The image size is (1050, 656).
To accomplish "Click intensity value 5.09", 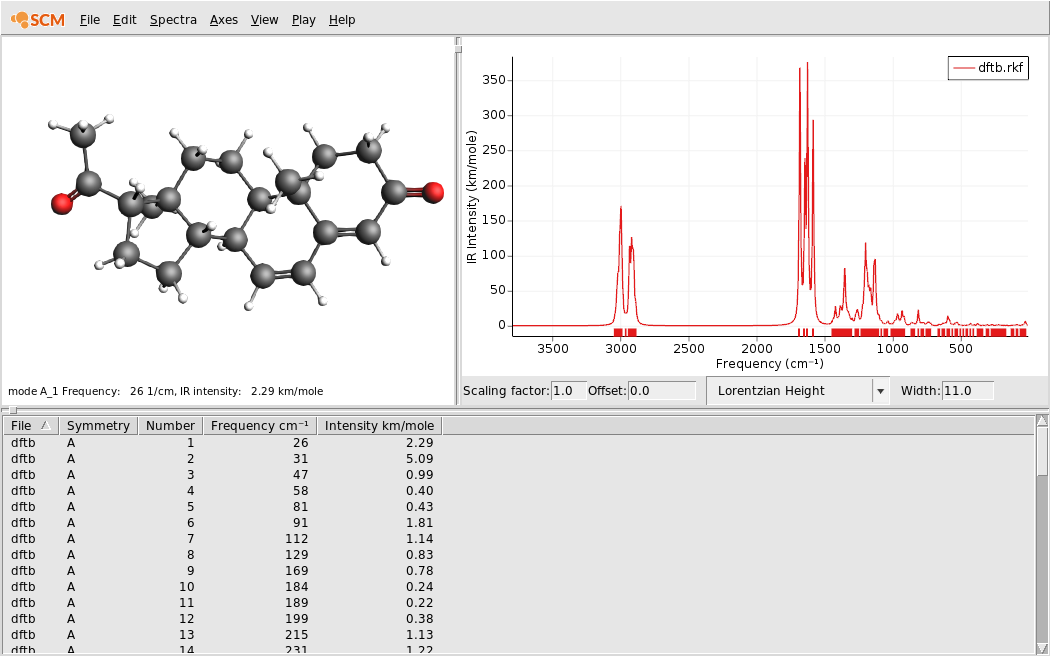I will 420,459.
